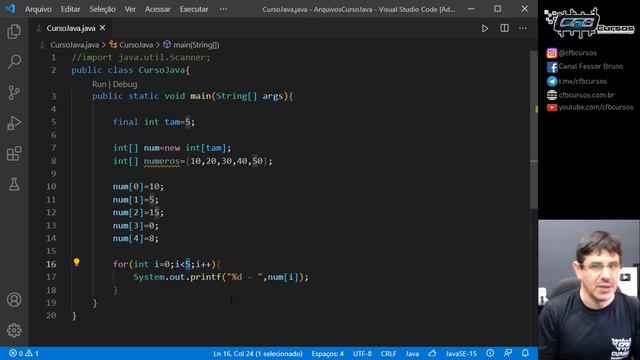Click the editor vertical scrollbar
The height and width of the screenshot is (360, 640).
[x=534, y=131]
